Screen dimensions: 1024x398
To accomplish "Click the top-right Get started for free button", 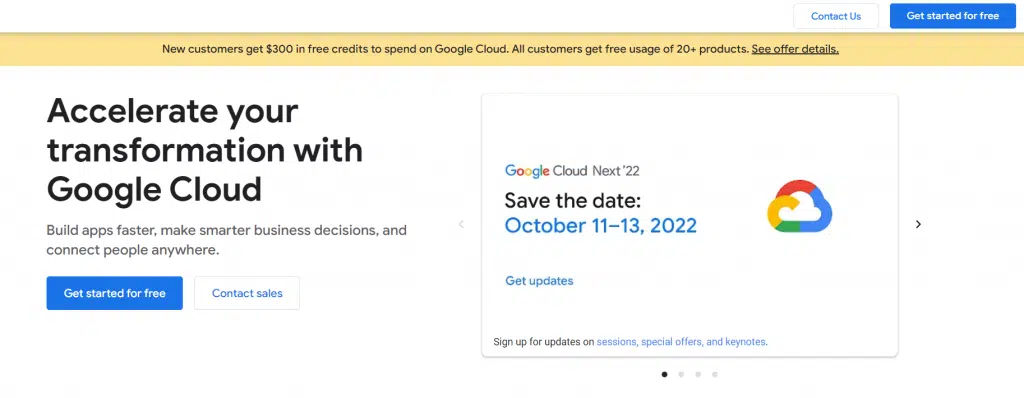I will tap(953, 16).
